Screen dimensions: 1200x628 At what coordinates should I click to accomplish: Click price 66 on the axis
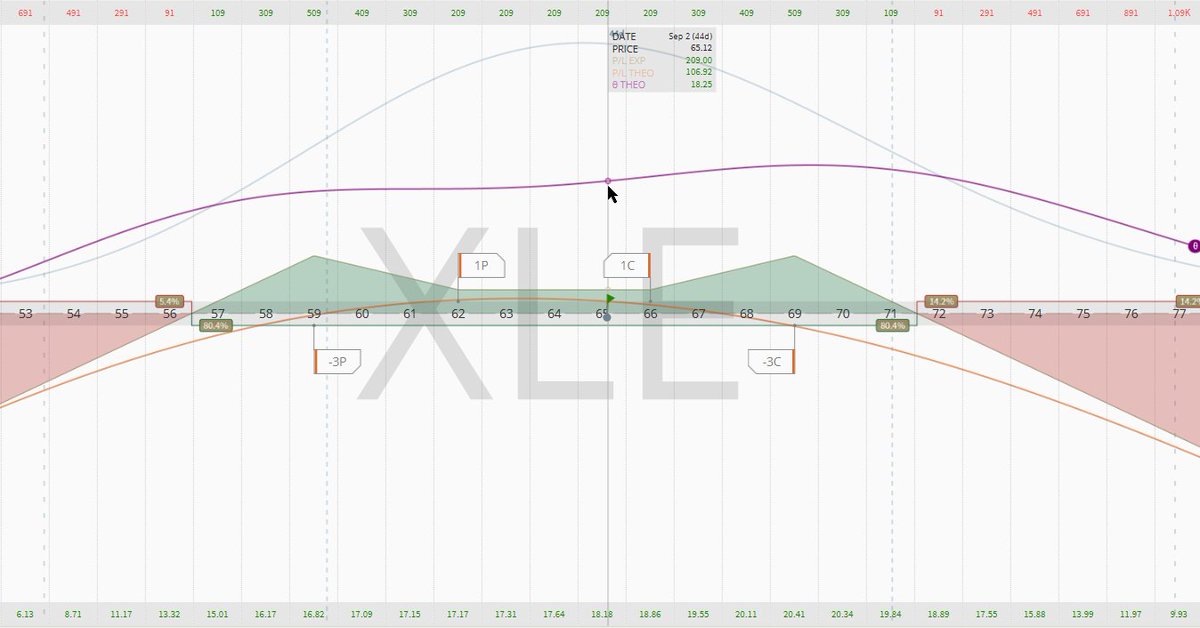[650, 314]
